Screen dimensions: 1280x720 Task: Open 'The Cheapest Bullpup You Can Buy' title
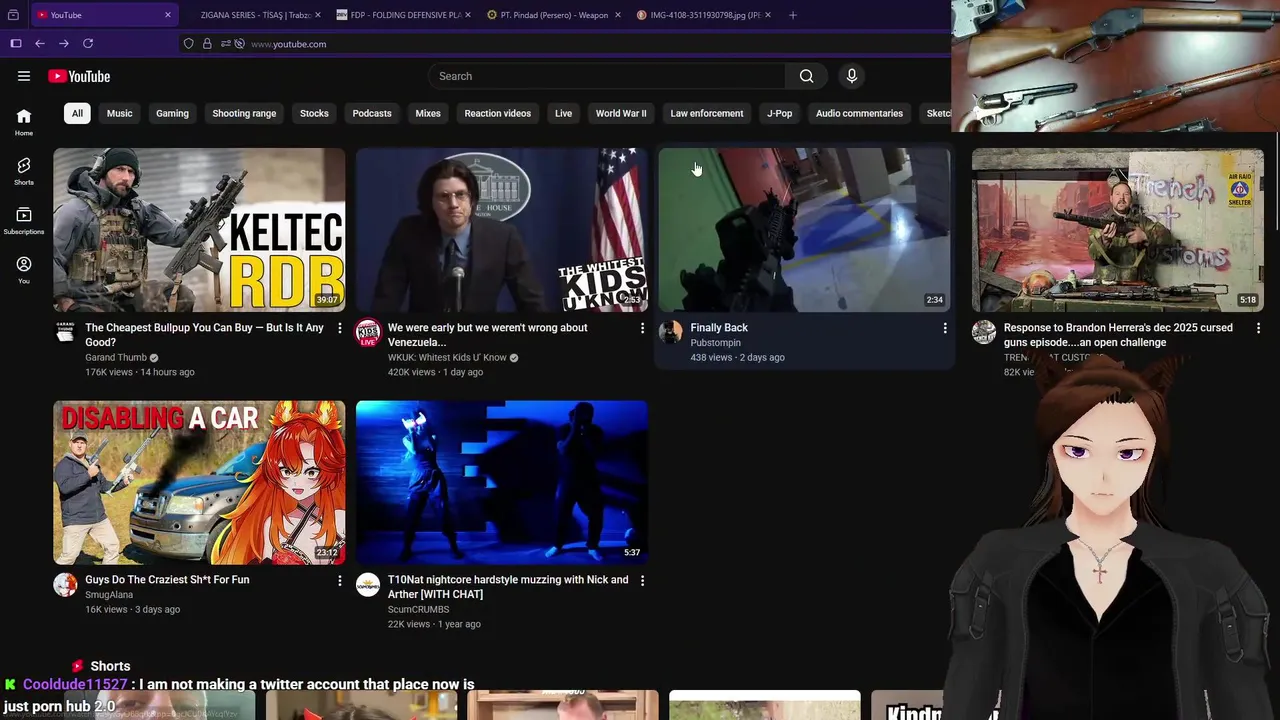click(x=204, y=335)
